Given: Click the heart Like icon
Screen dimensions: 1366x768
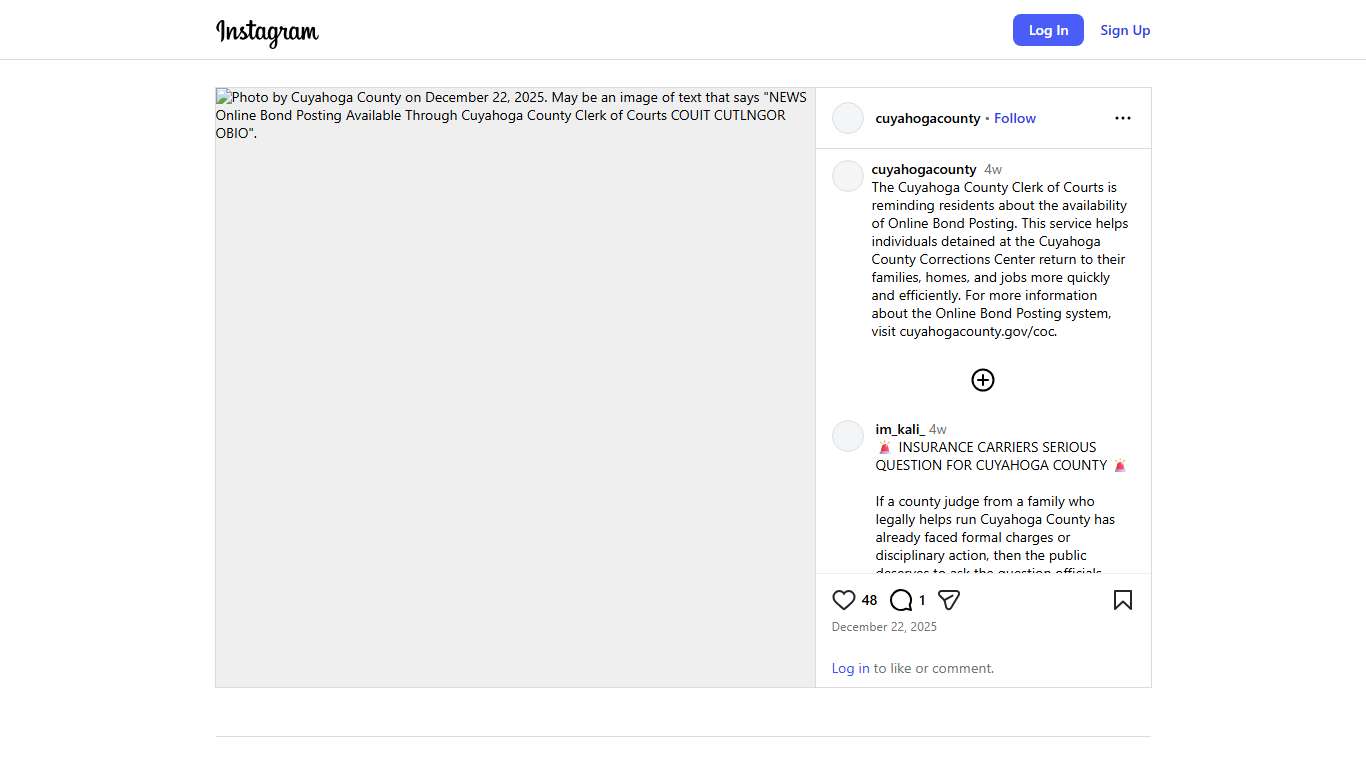Looking at the screenshot, I should click(x=844, y=600).
